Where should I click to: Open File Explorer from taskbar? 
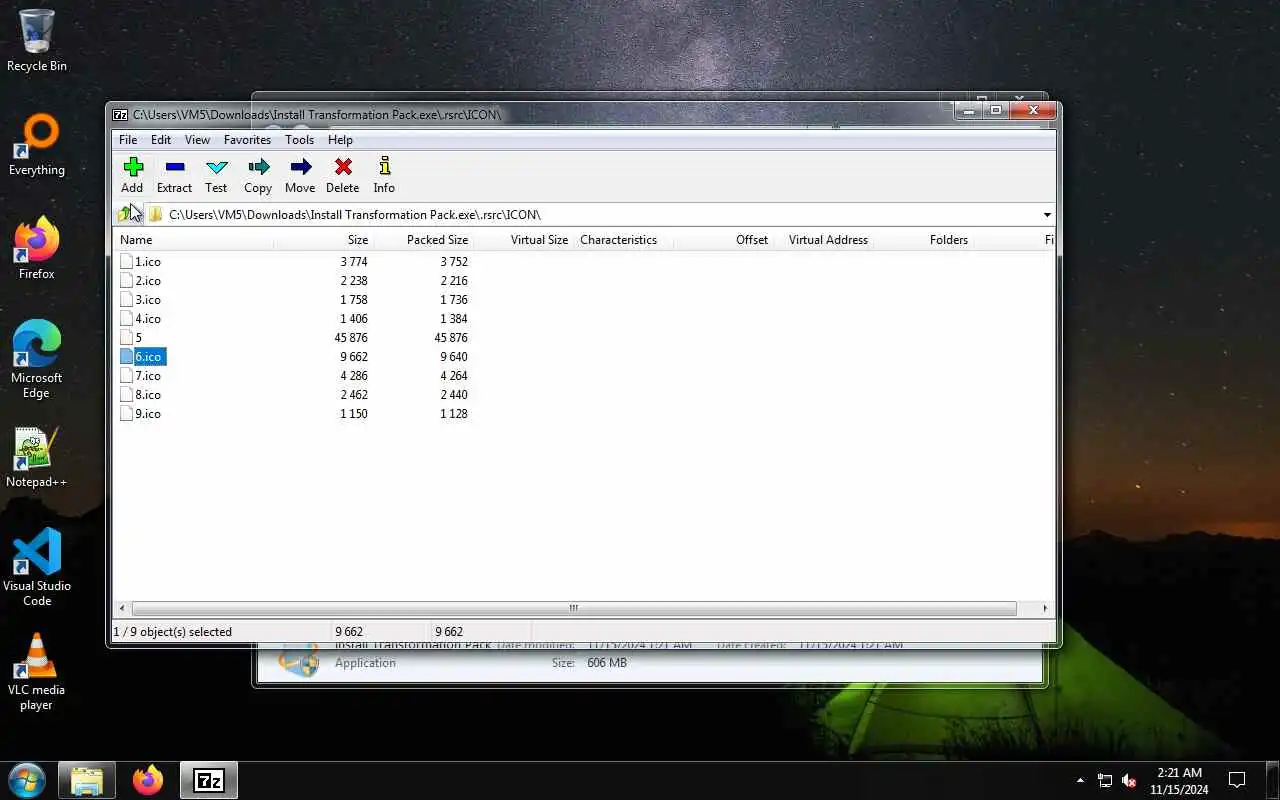tap(87, 780)
